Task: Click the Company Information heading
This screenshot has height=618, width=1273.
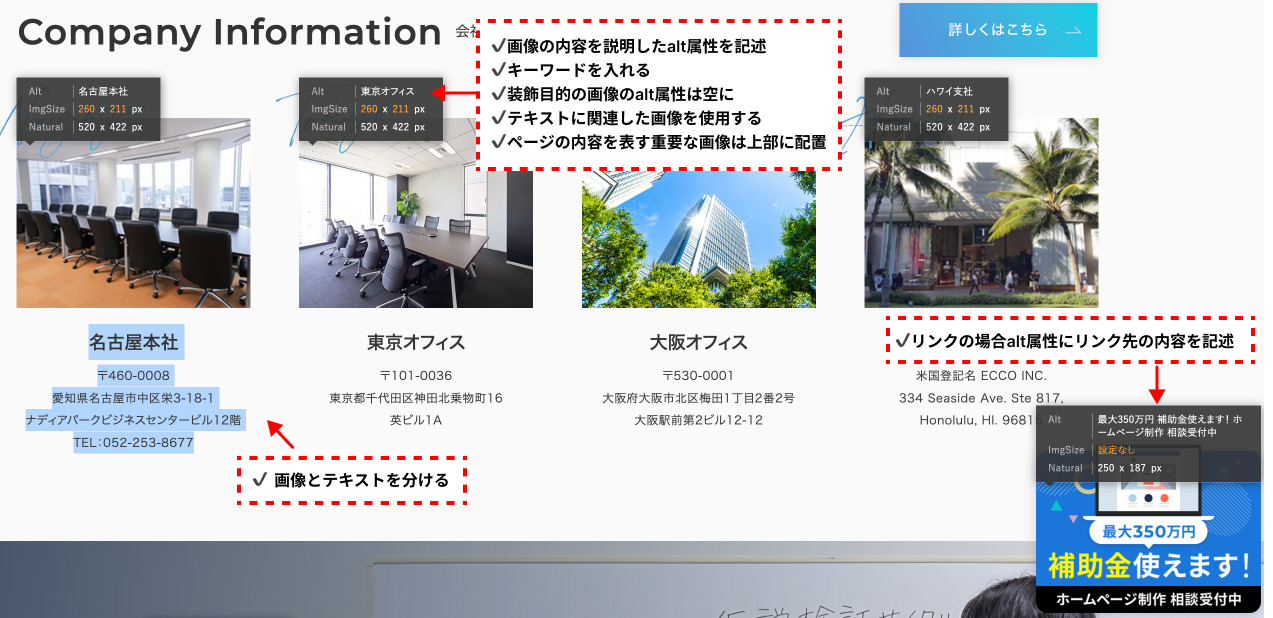Action: pos(229,33)
